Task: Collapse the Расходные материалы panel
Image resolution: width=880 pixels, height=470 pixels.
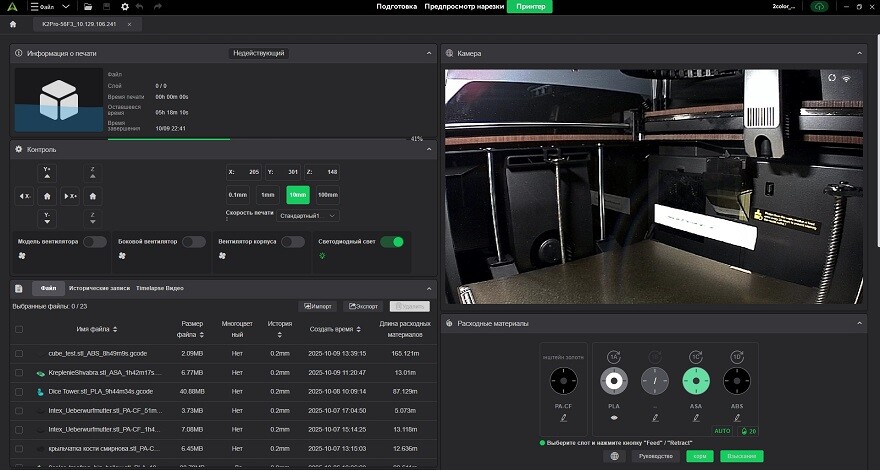Action: pyautogui.click(x=861, y=323)
